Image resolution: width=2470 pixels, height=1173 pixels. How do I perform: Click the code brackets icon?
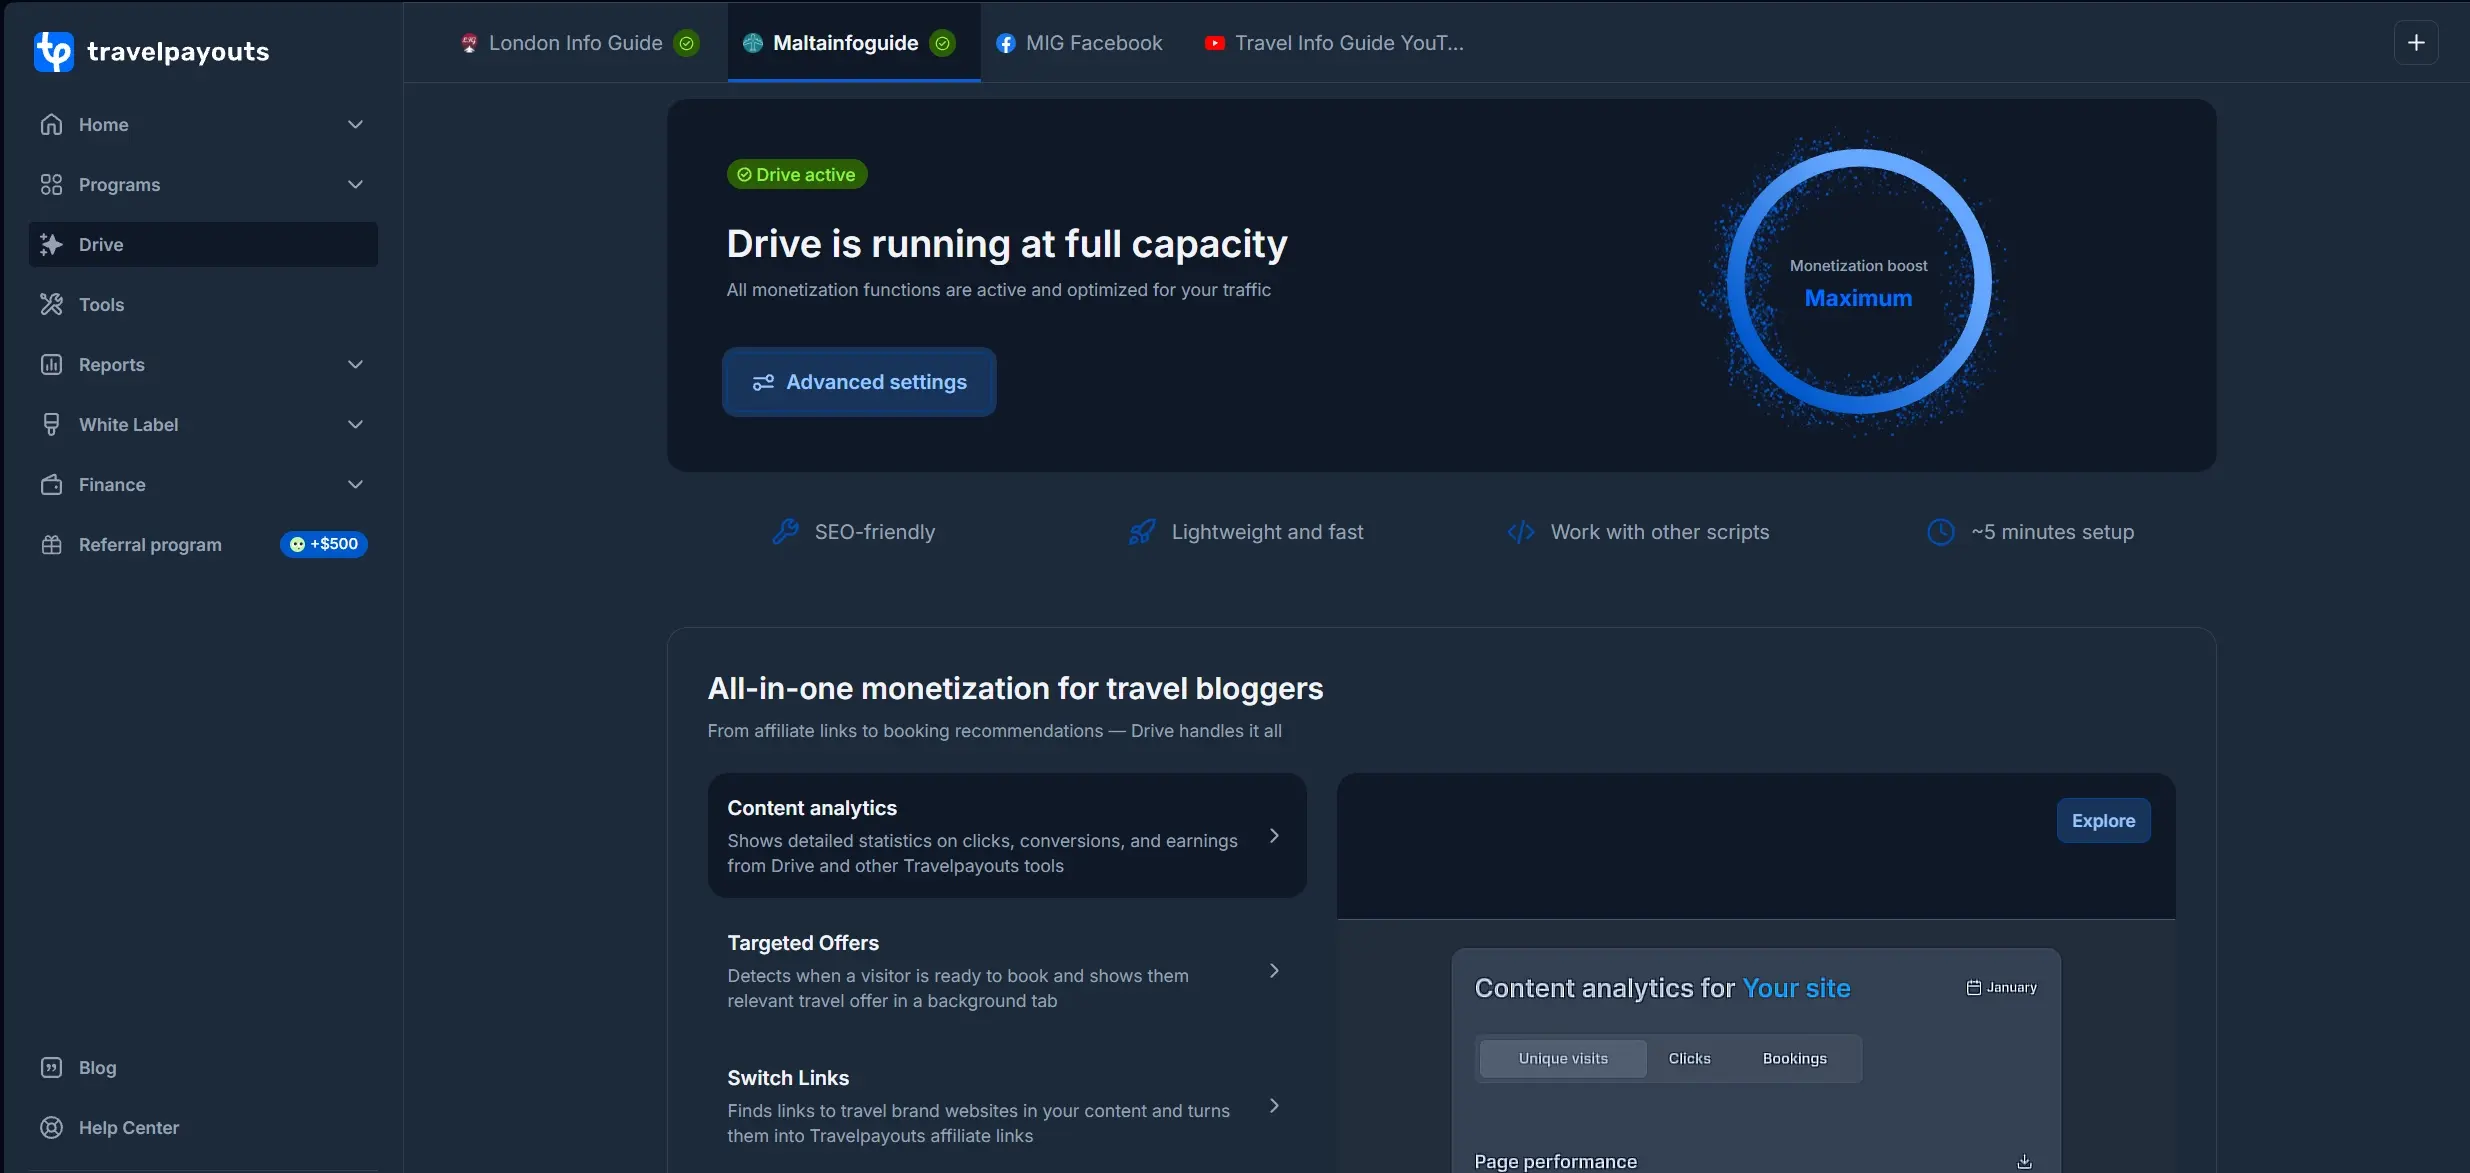coord(1521,531)
